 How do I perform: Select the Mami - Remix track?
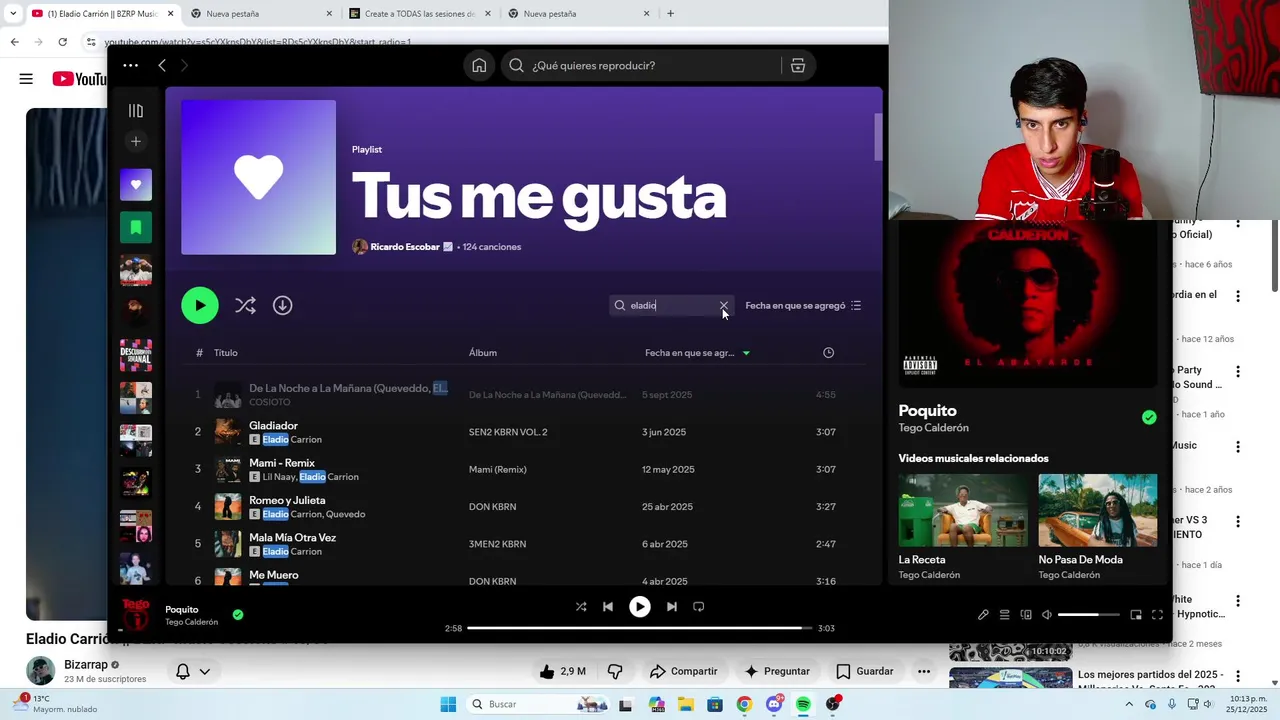coord(525,469)
